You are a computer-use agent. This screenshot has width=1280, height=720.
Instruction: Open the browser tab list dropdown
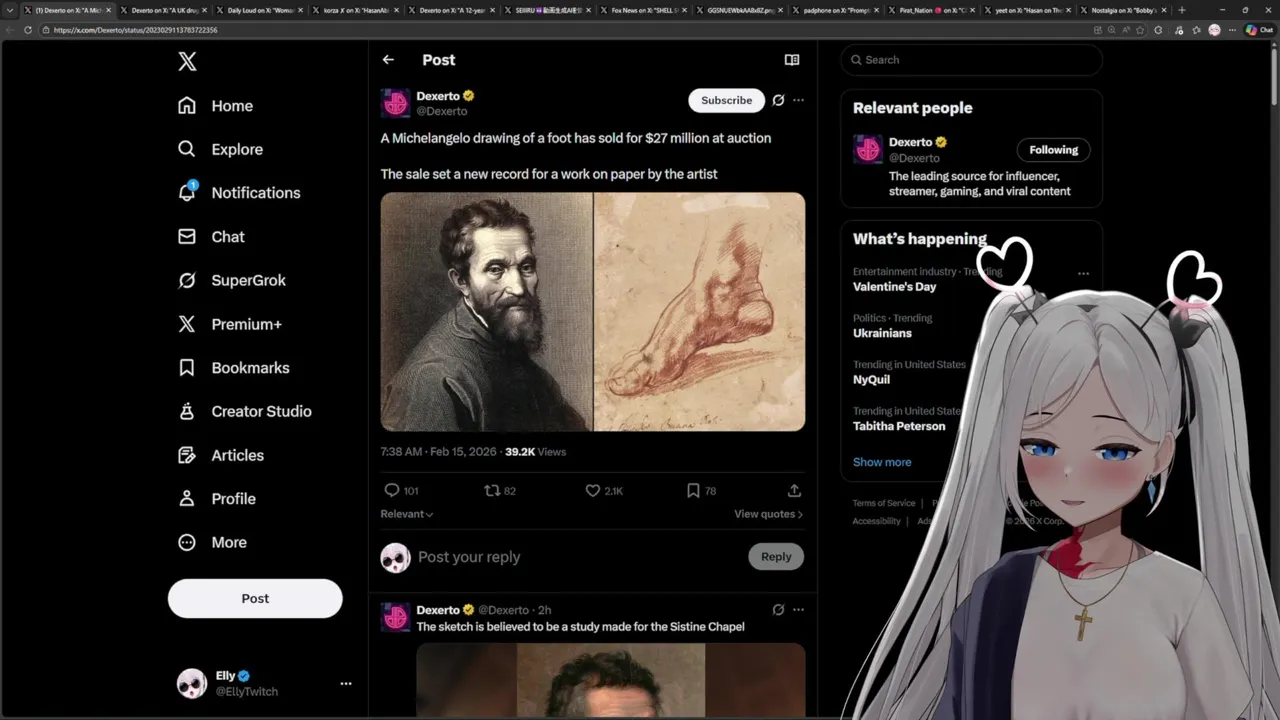pos(10,10)
